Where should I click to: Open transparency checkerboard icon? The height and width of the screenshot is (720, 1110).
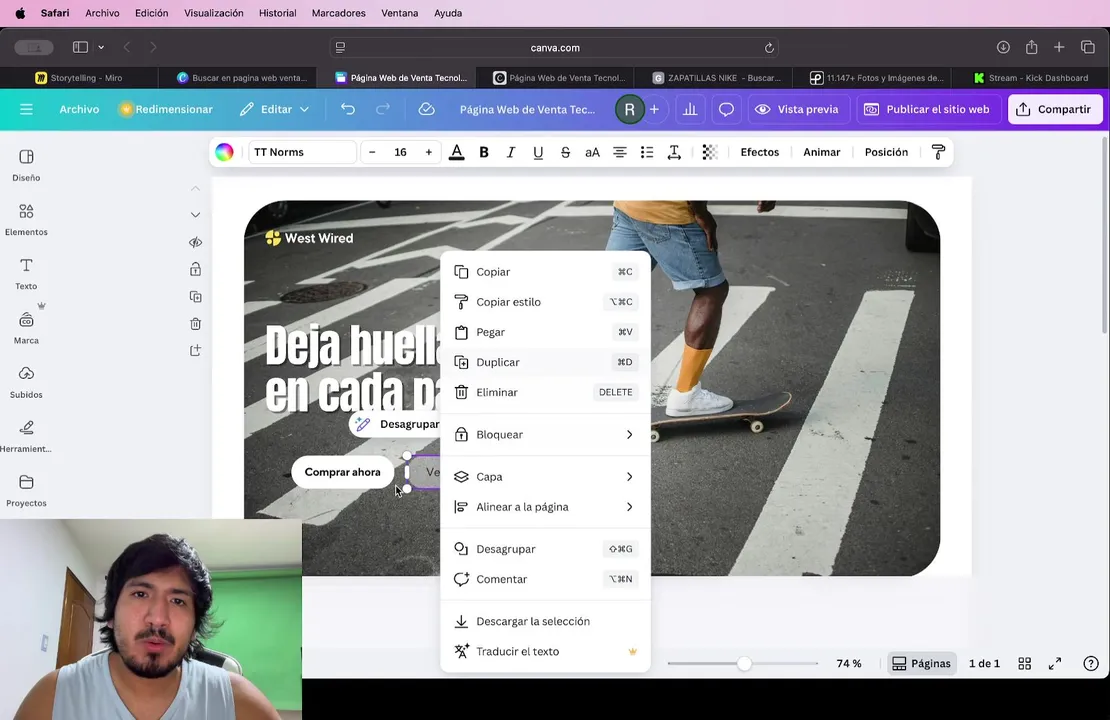point(709,152)
